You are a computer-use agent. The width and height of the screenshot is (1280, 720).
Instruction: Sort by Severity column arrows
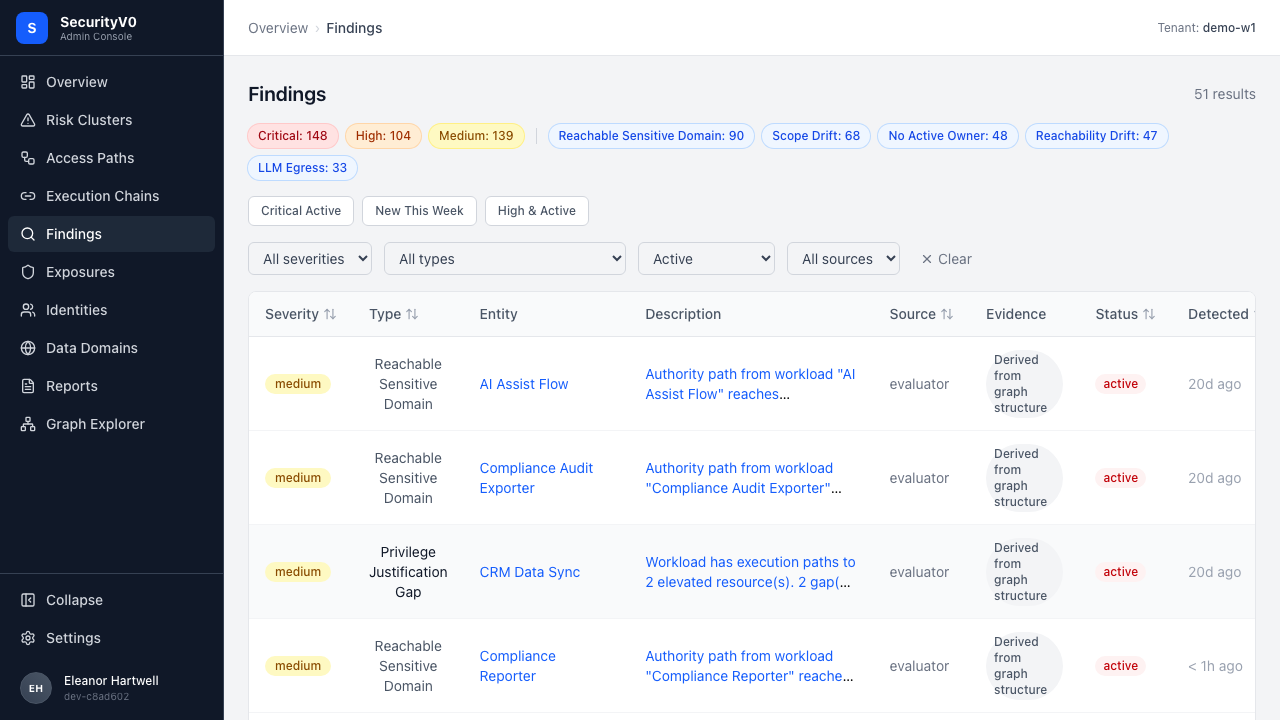pos(330,314)
